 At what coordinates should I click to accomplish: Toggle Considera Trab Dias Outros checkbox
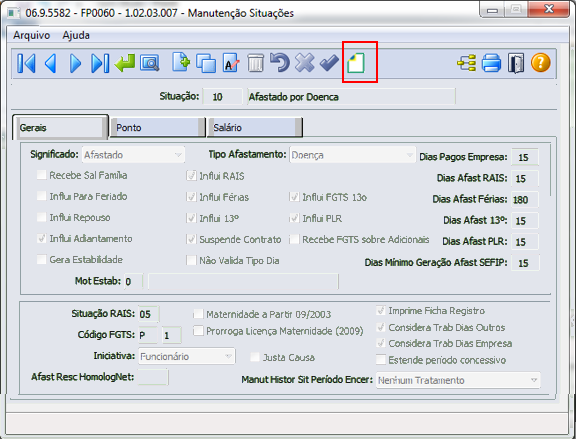pyautogui.click(x=381, y=327)
